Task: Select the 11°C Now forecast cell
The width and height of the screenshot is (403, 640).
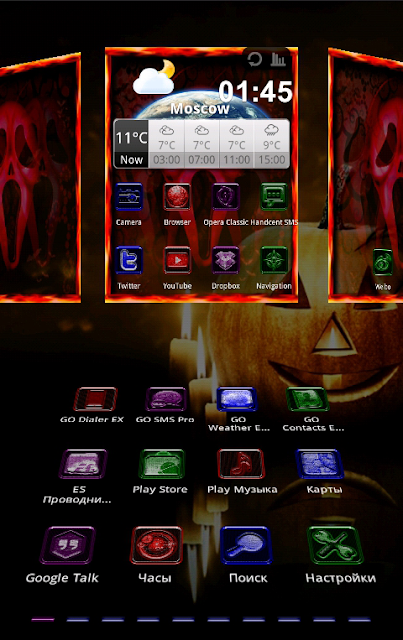Action: (x=131, y=144)
